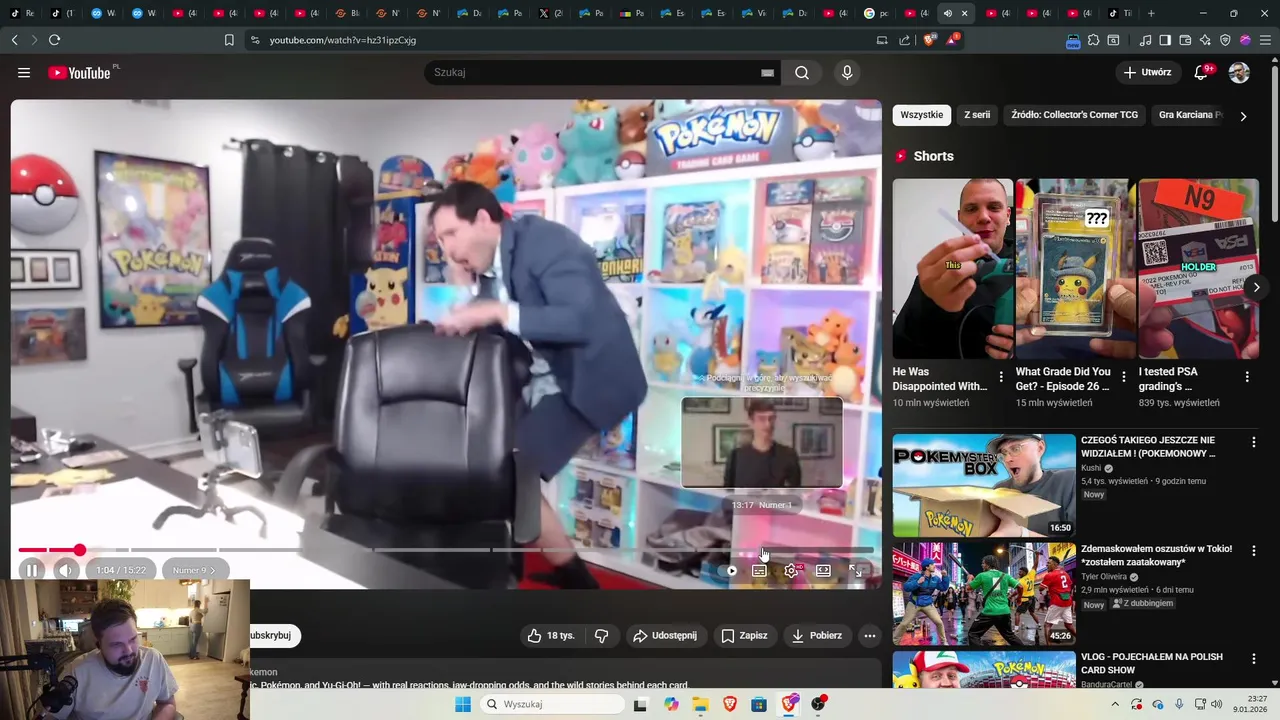Image resolution: width=1280 pixels, height=720 pixels.
Task: Open the account avatar menu
Action: click(1239, 72)
